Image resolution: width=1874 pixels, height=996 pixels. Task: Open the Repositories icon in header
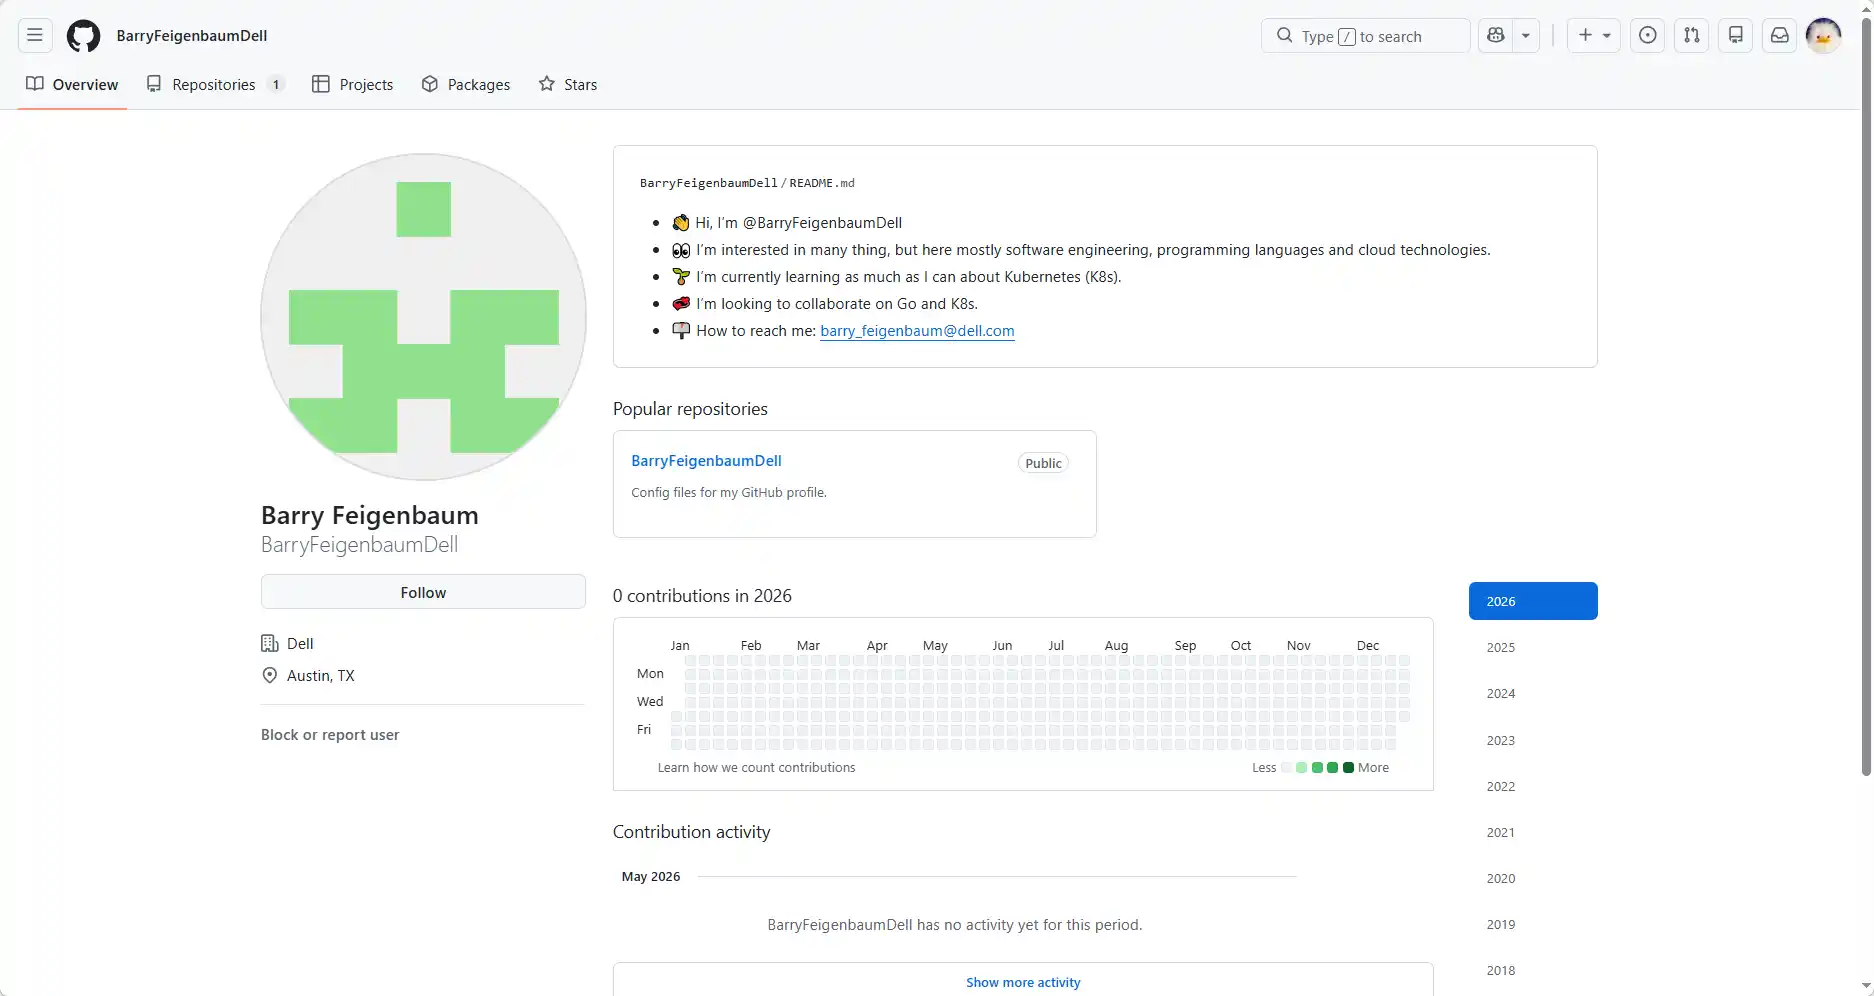click(1736, 36)
